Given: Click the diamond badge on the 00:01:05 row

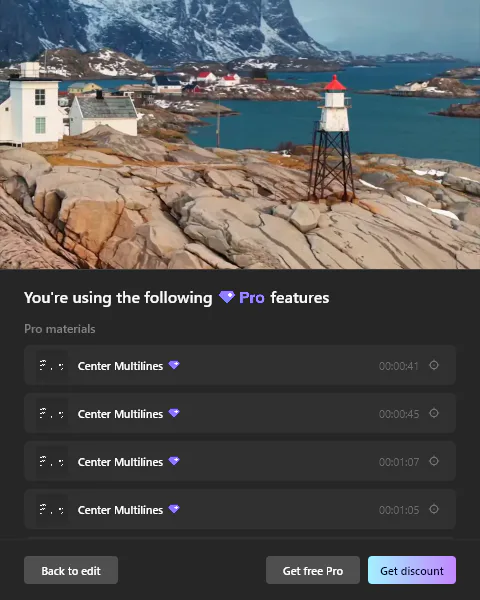Looking at the screenshot, I should tap(174, 509).
